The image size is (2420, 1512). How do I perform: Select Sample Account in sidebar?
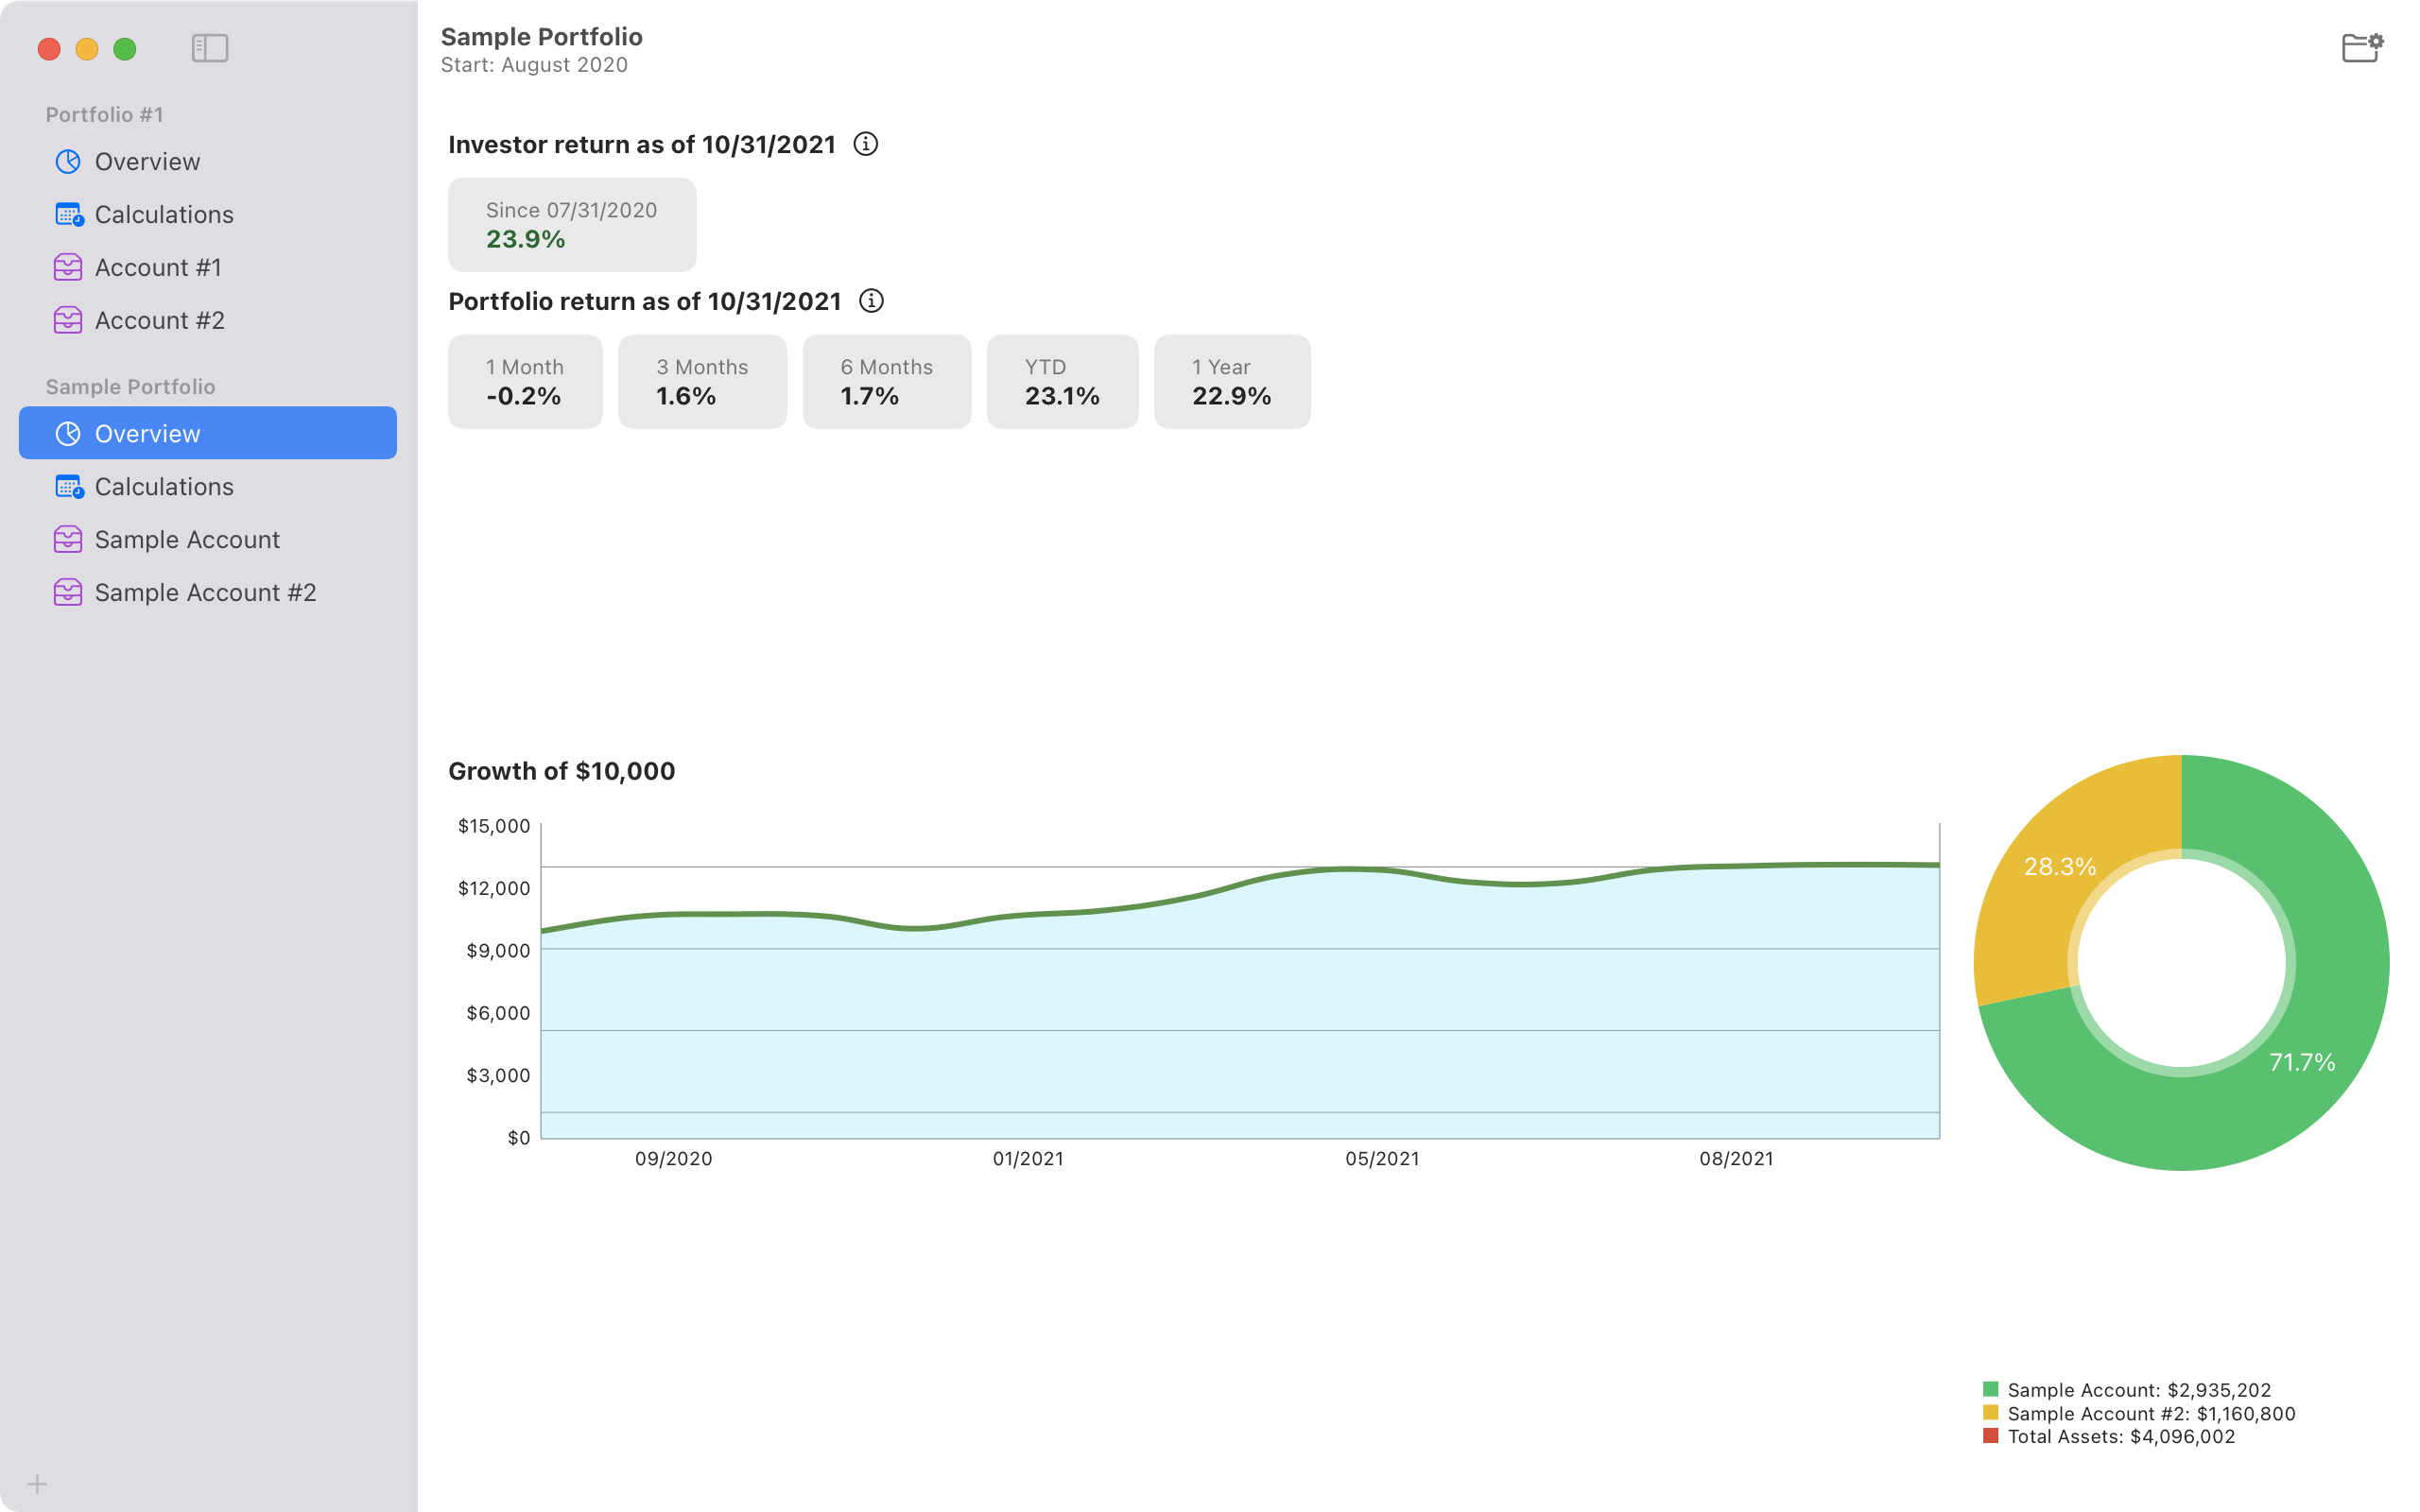[x=187, y=540]
